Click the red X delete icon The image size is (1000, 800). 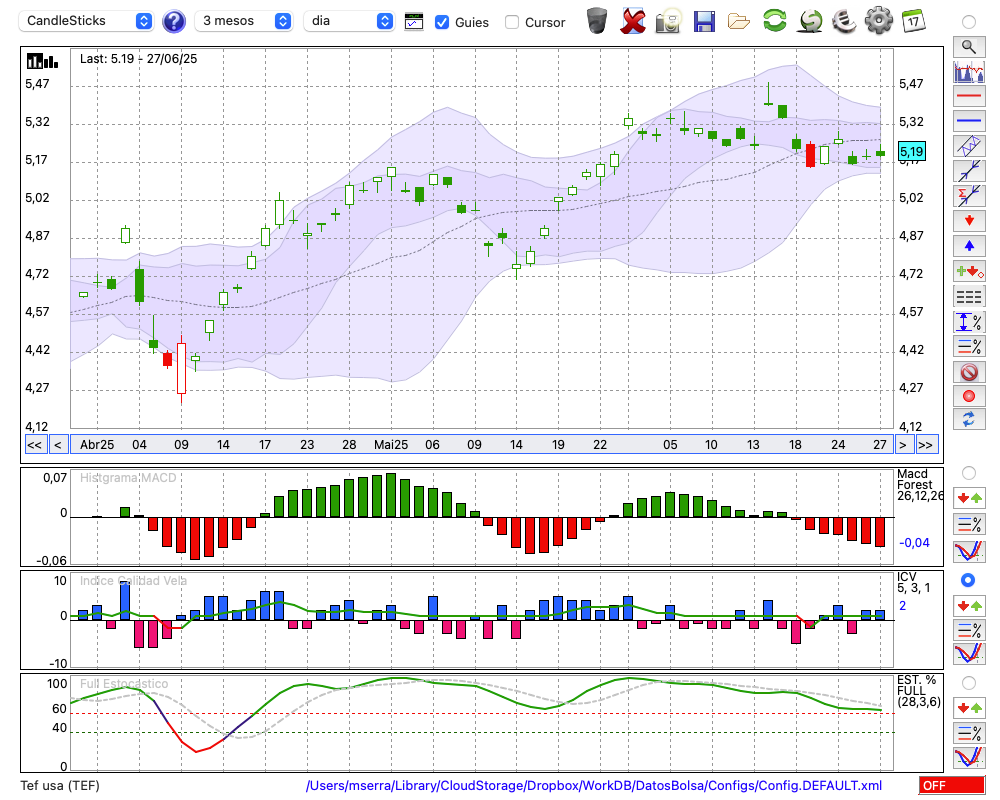(632, 21)
